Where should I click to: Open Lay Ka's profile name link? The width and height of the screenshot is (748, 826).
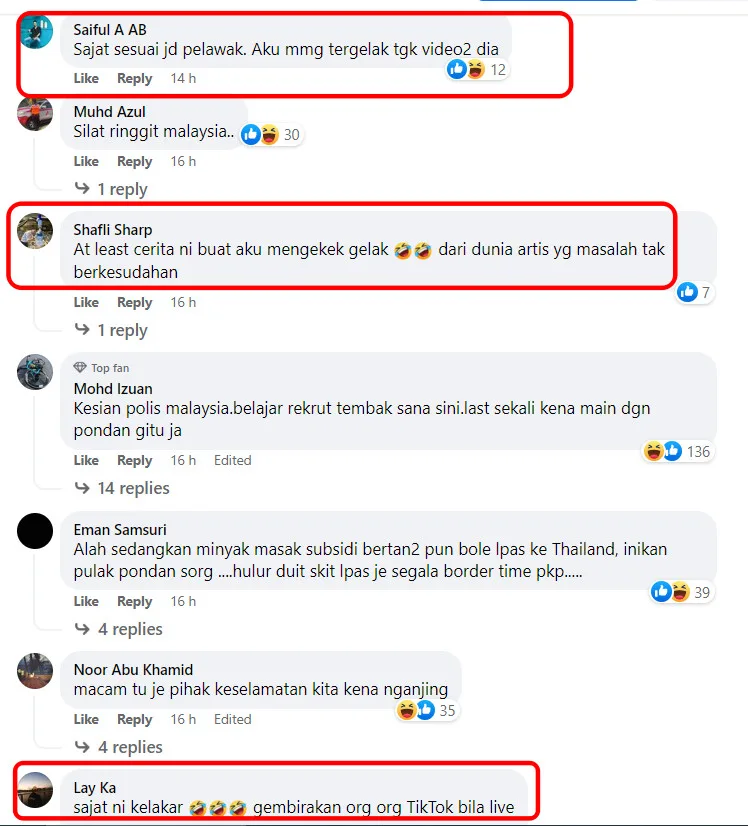pyautogui.click(x=95, y=788)
